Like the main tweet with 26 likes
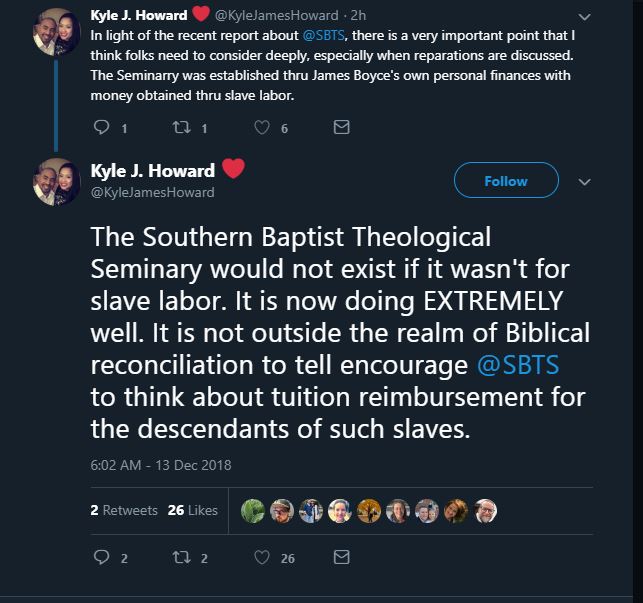This screenshot has height=603, width=643. pos(264,558)
